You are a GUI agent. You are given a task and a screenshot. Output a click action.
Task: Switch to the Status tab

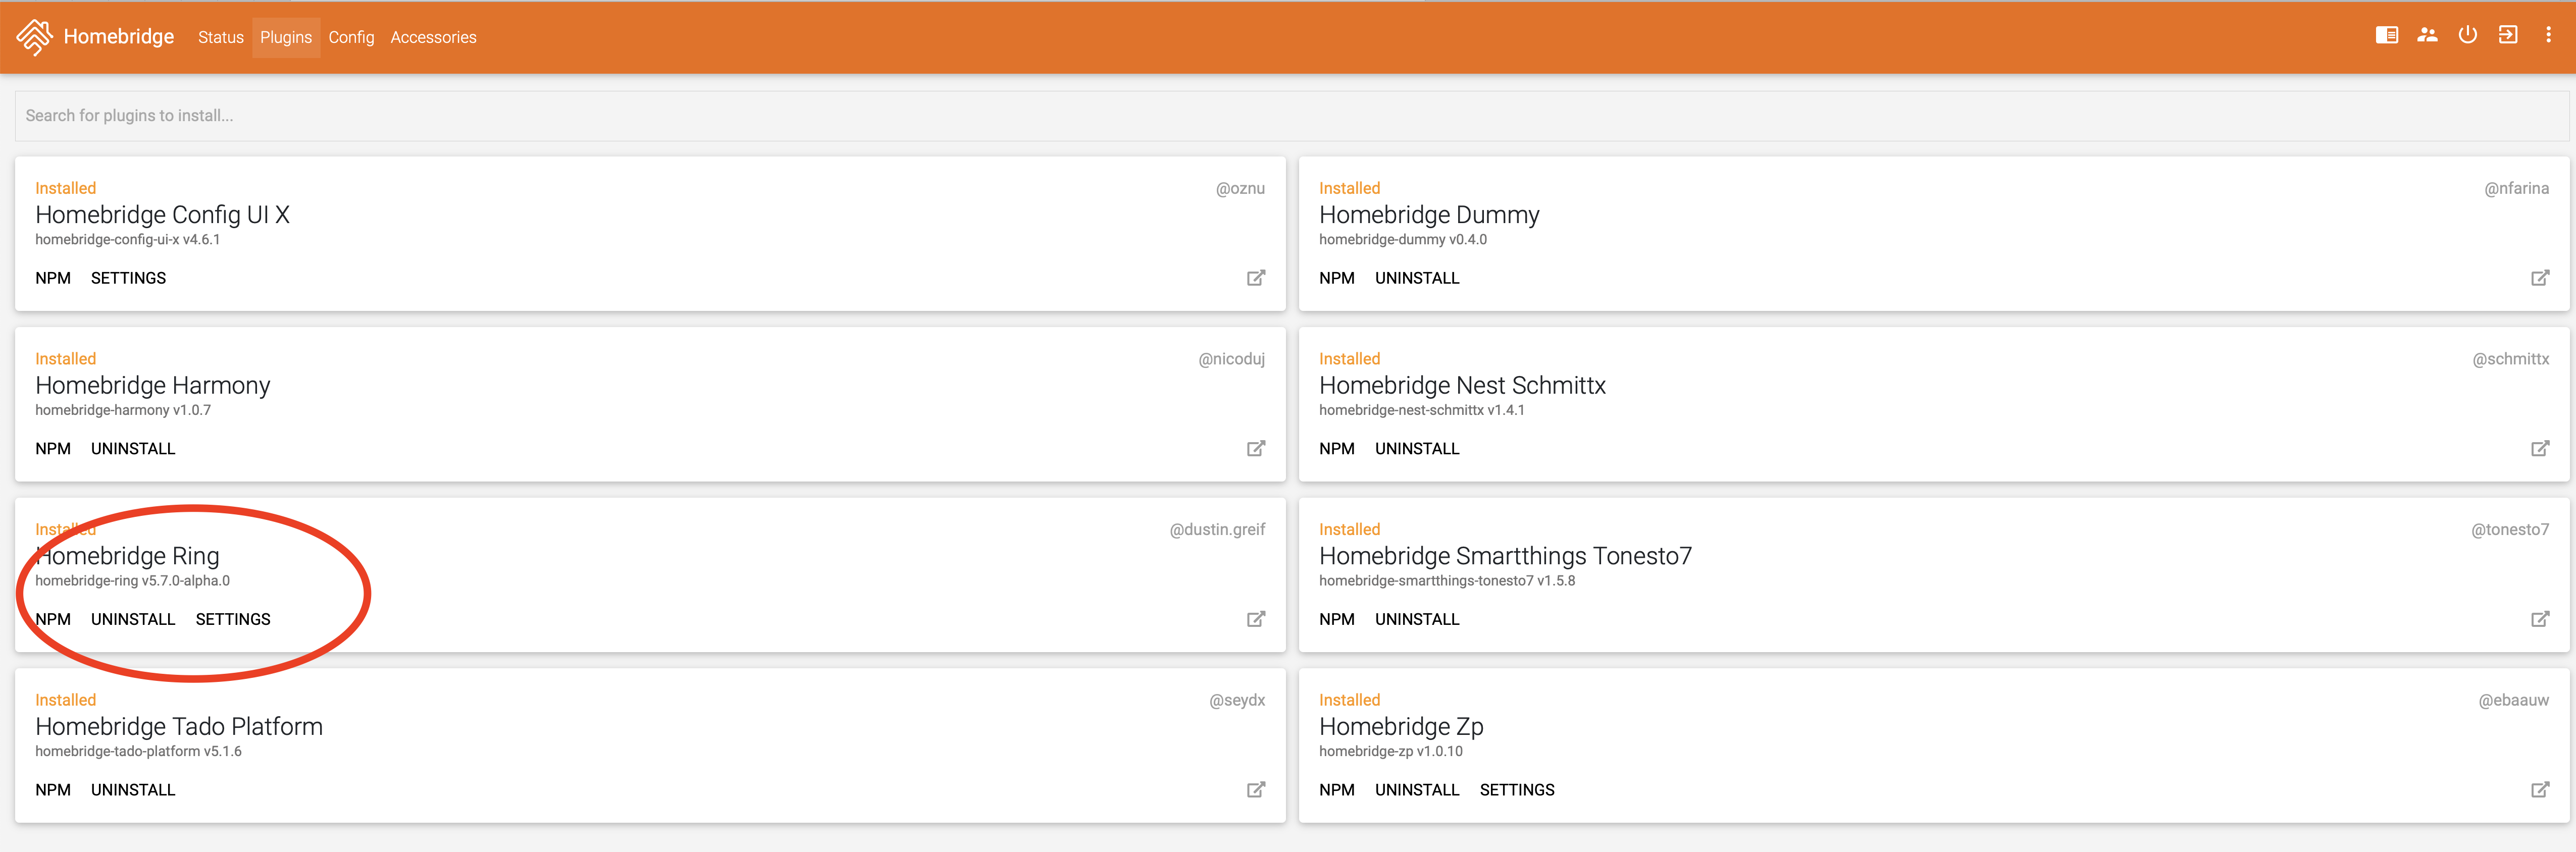point(221,37)
